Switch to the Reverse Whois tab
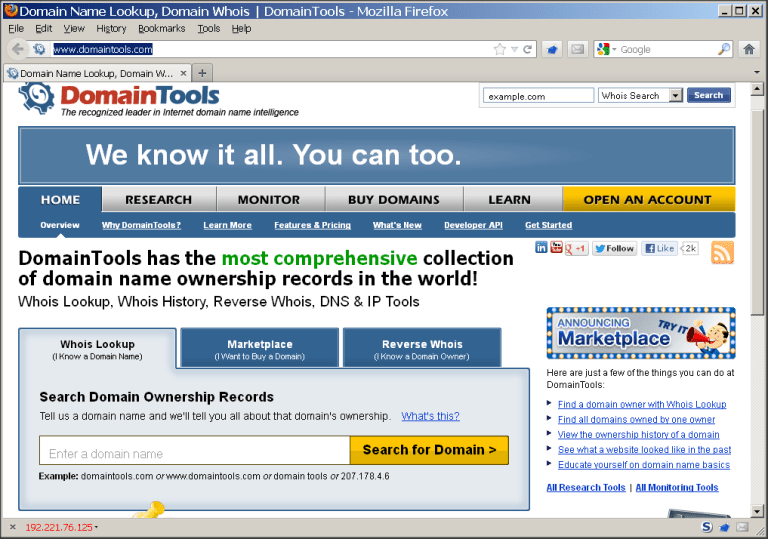768x539 pixels. tap(422, 348)
